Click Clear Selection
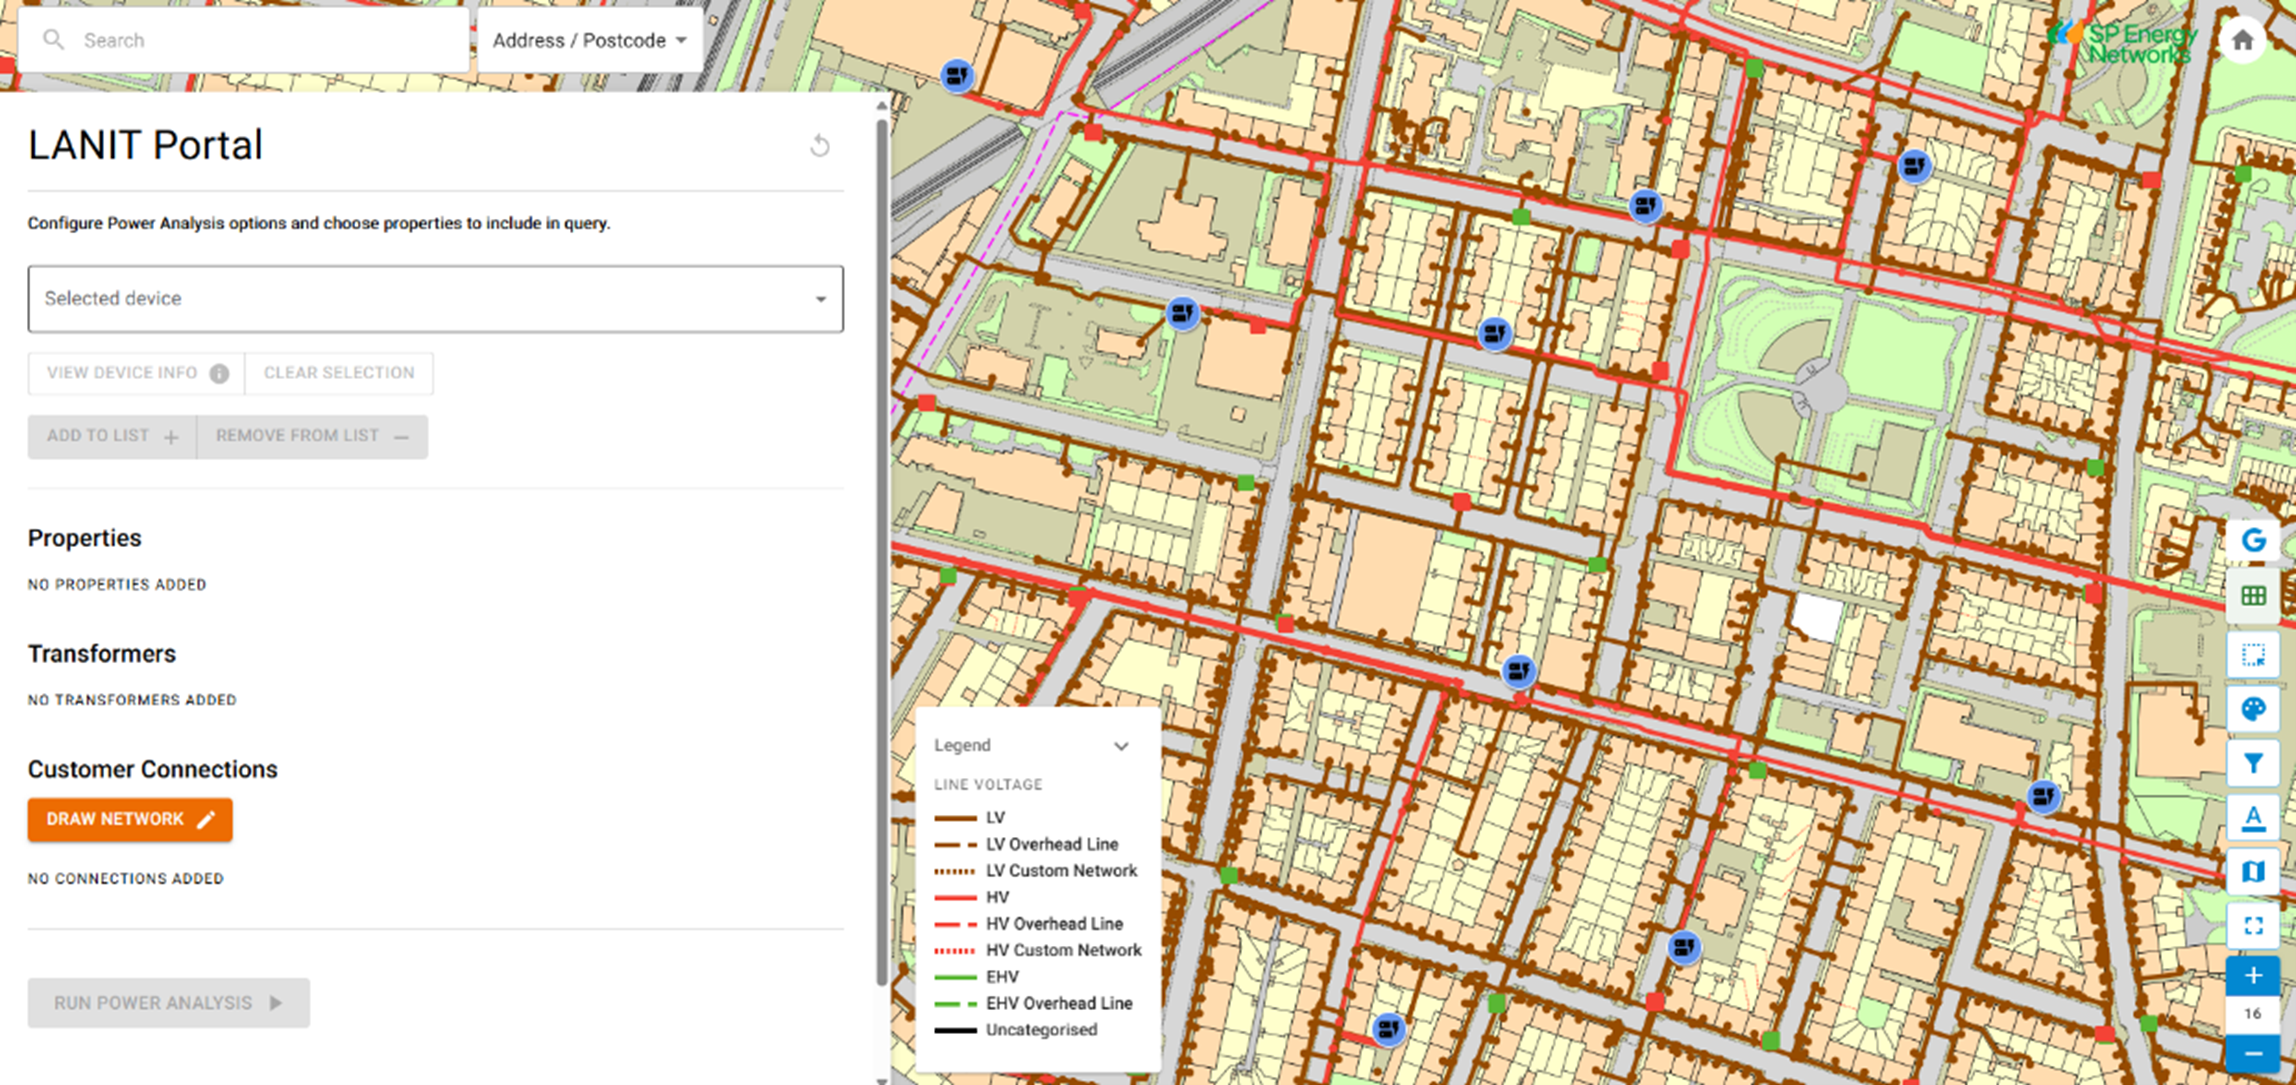The width and height of the screenshot is (2296, 1085). coord(338,373)
